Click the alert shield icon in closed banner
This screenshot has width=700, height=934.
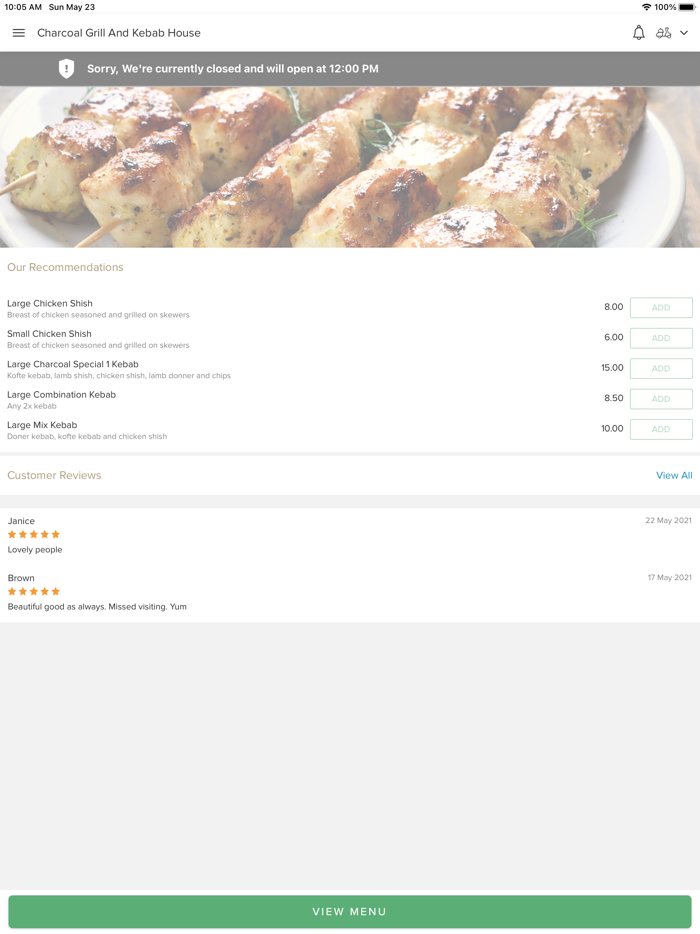tap(66, 69)
